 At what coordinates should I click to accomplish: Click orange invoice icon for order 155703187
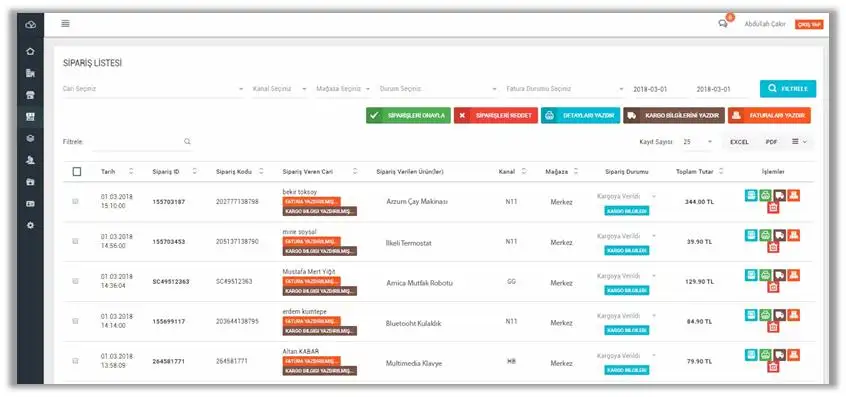[x=793, y=195]
